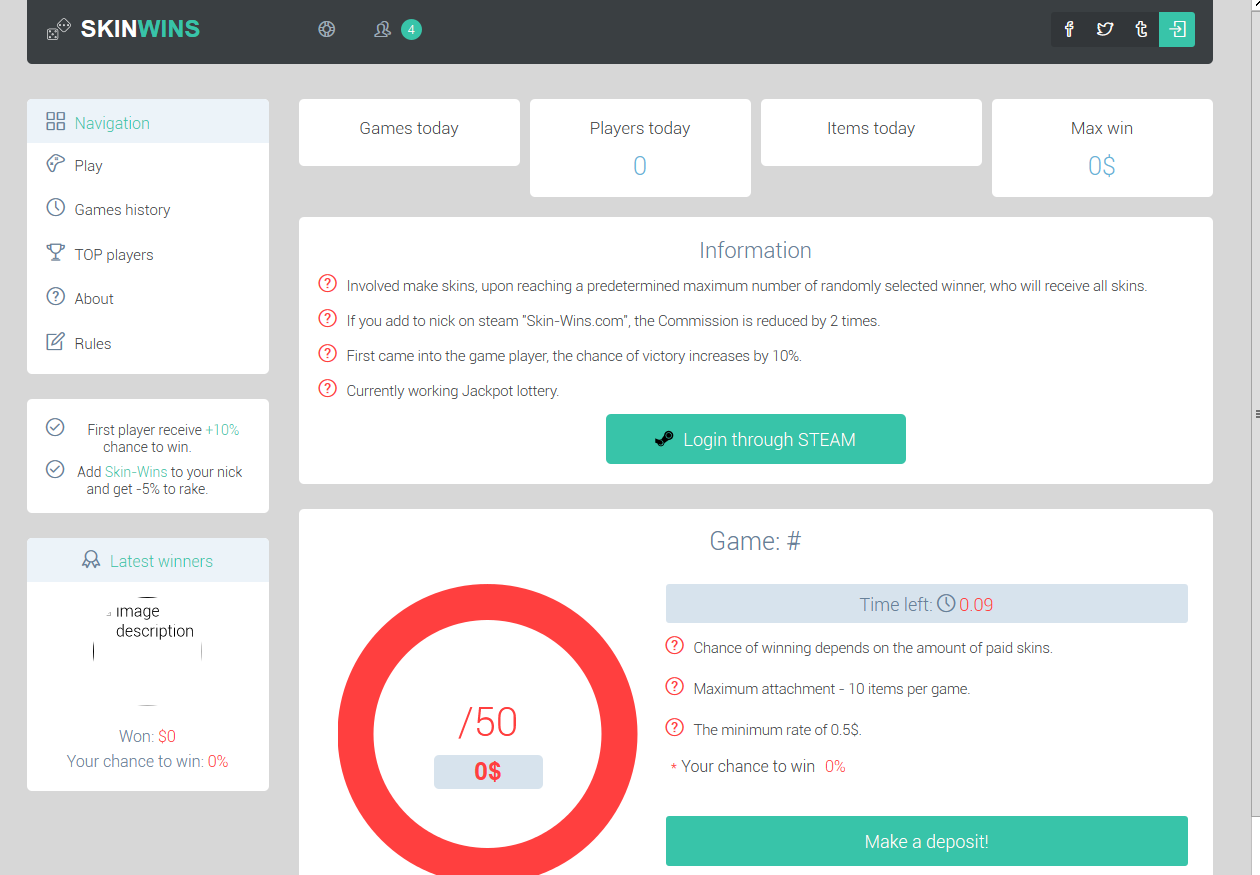The height and width of the screenshot is (875, 1260).
Task: Click the '0.09' time left value
Action: tap(976, 604)
